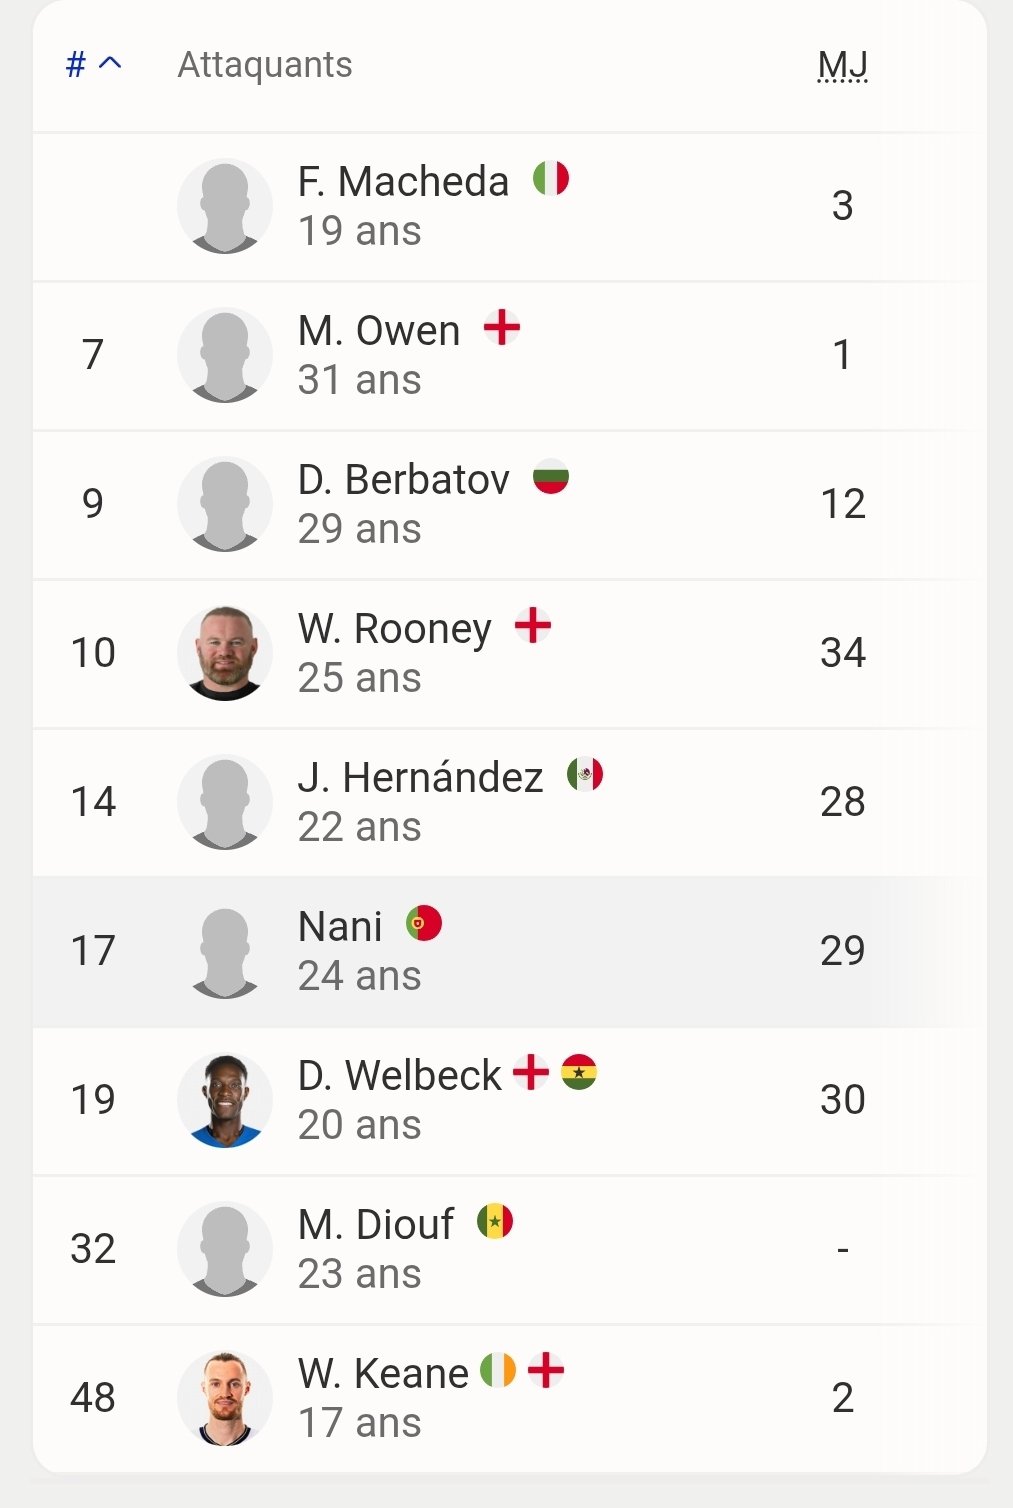Screen dimensions: 1013x1508
Task: Click Bulgaria flag next to Berbatov
Action: 551,477
